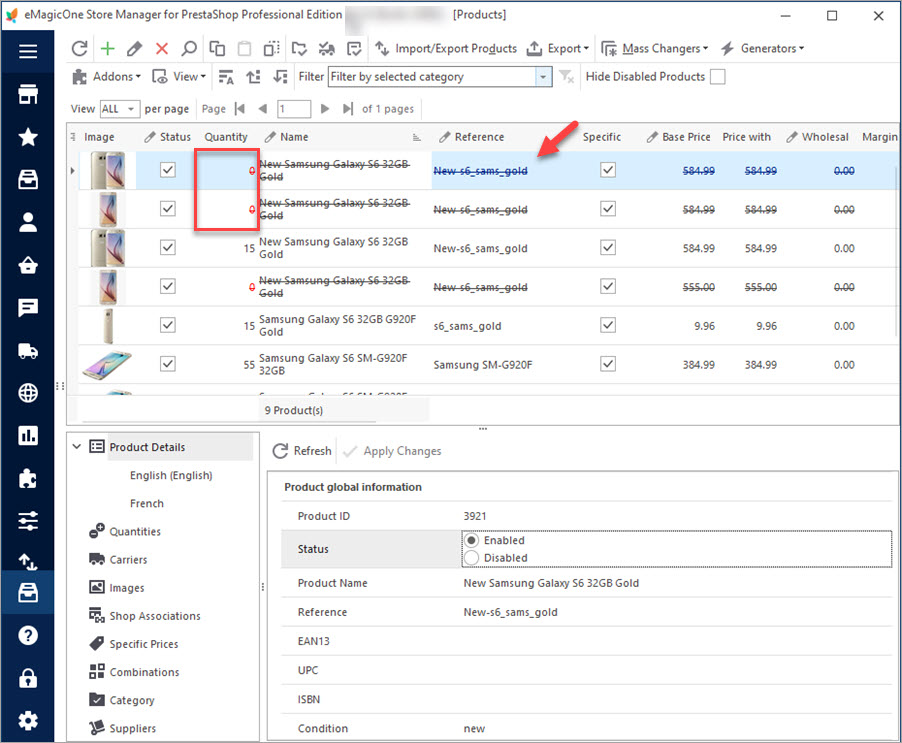Image resolution: width=902 pixels, height=743 pixels.
Task: Edit product using the pencil icon
Action: [135, 49]
